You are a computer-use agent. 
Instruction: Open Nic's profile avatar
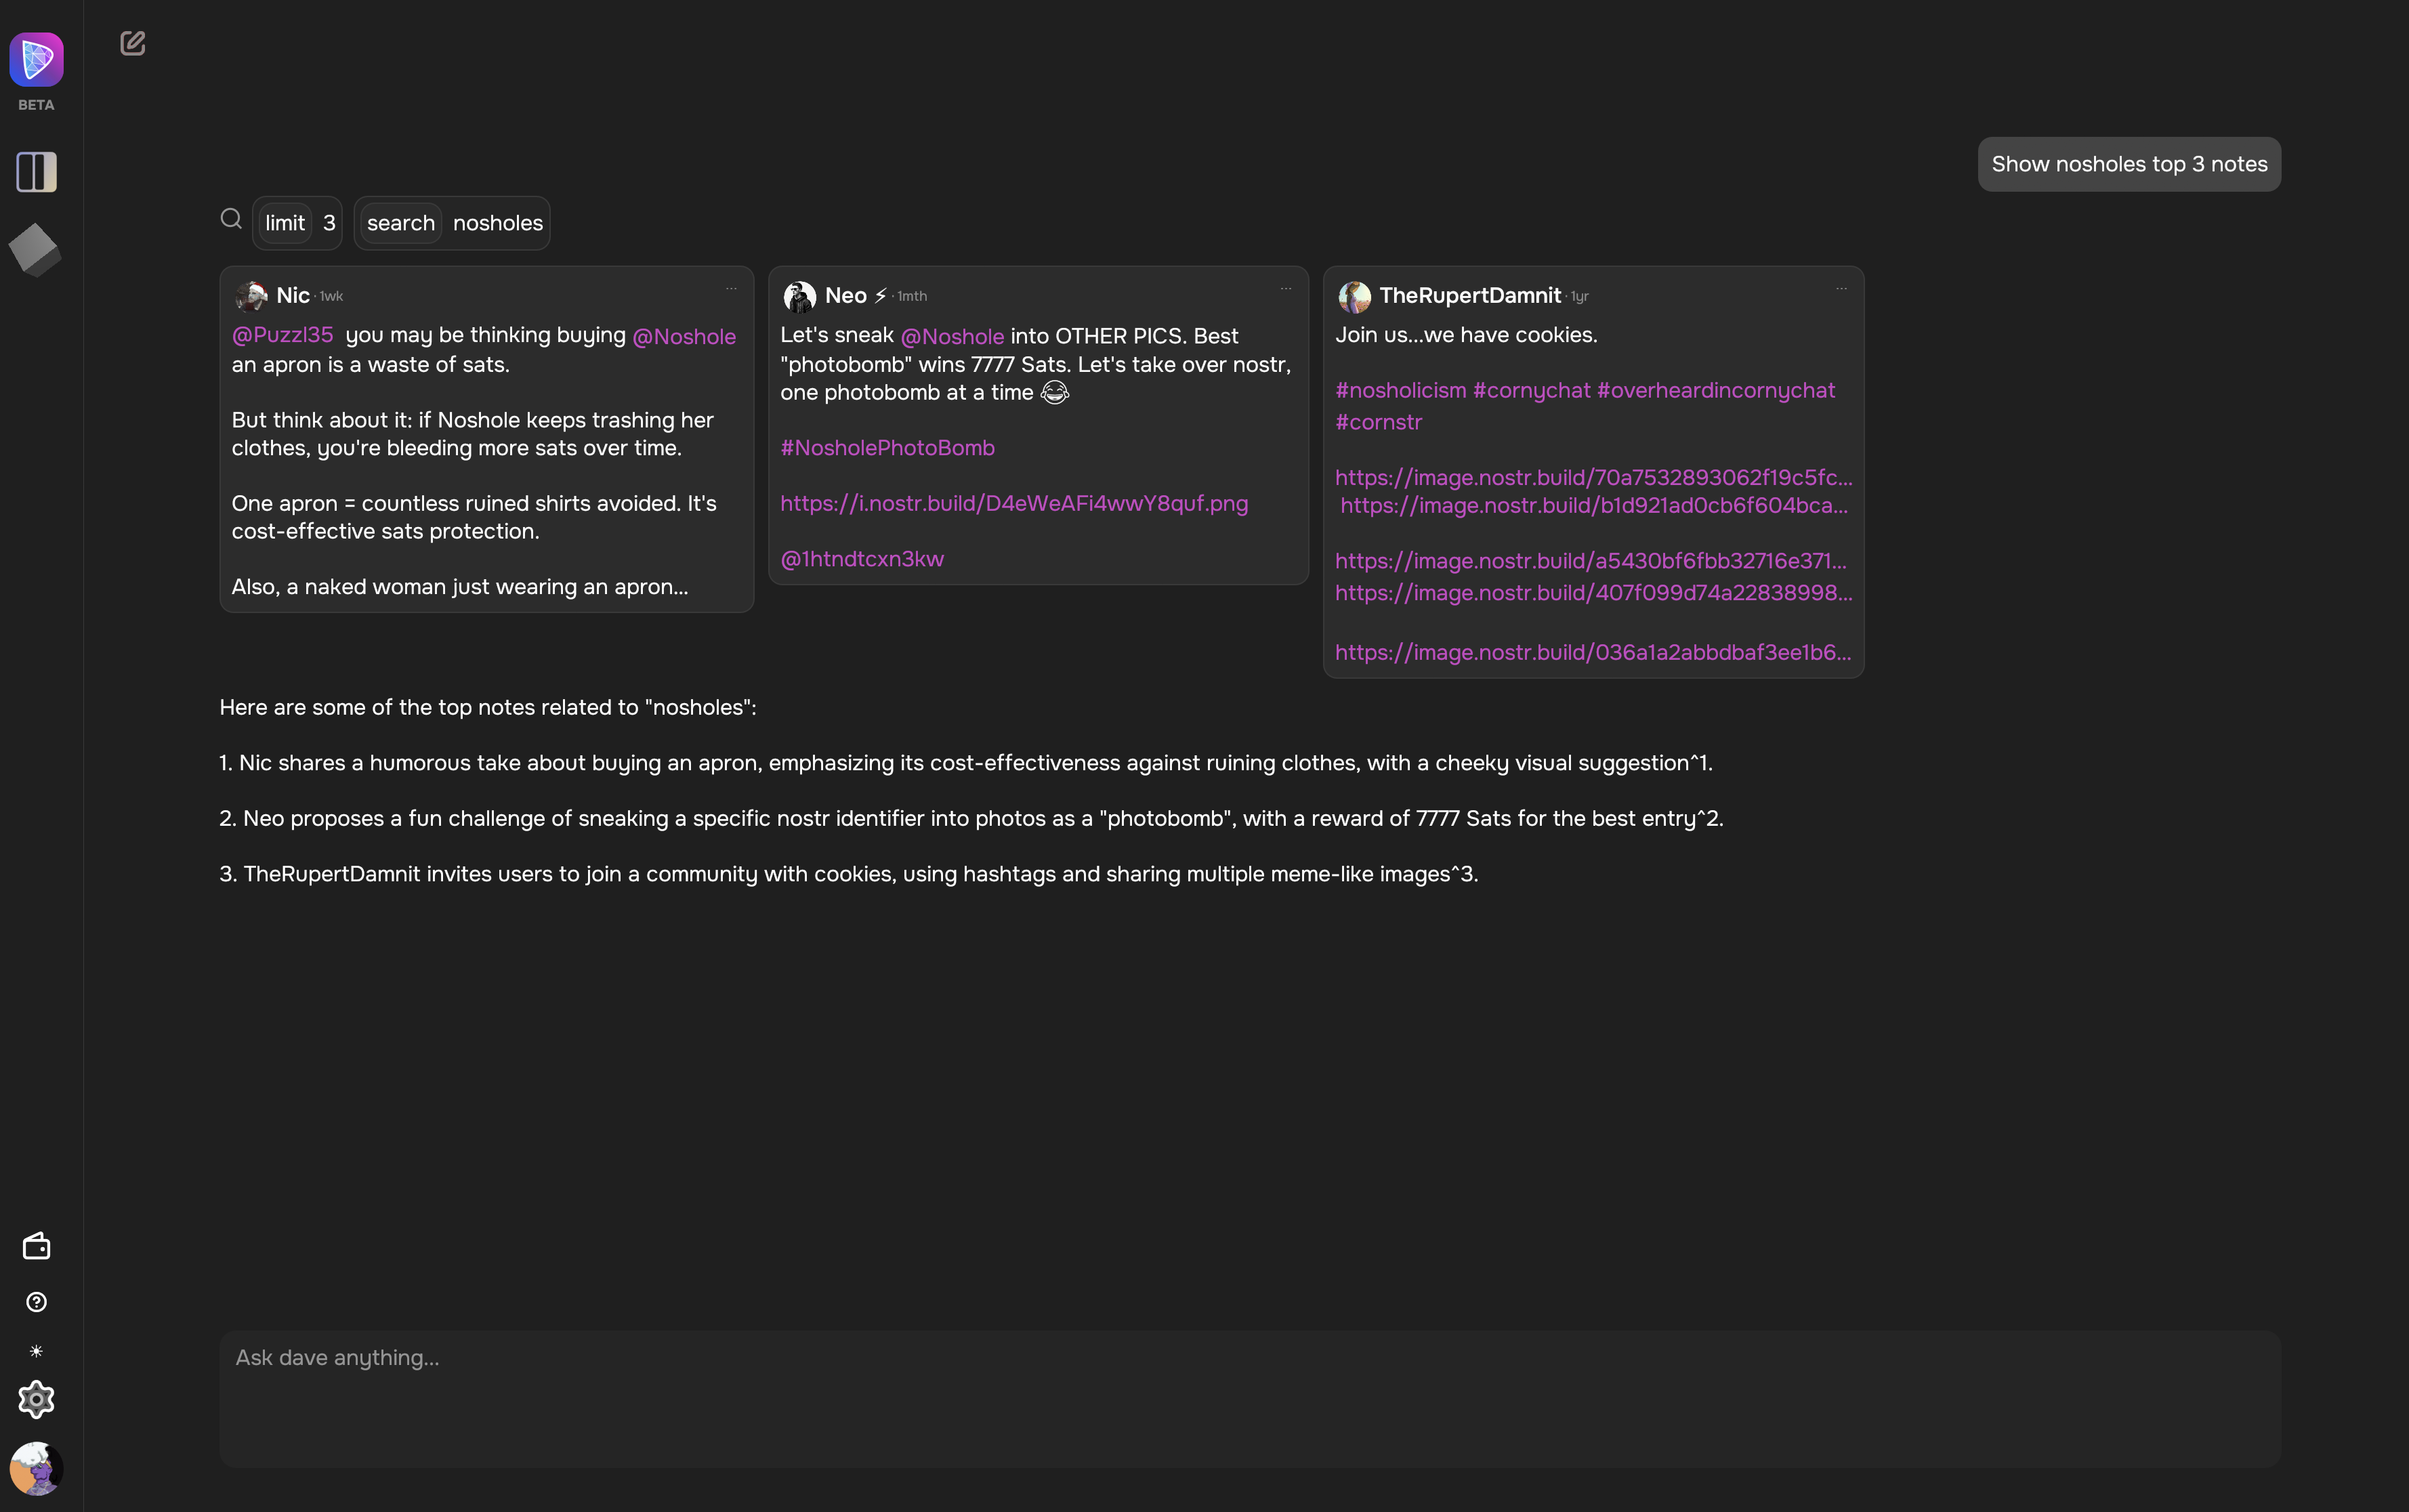click(x=251, y=296)
